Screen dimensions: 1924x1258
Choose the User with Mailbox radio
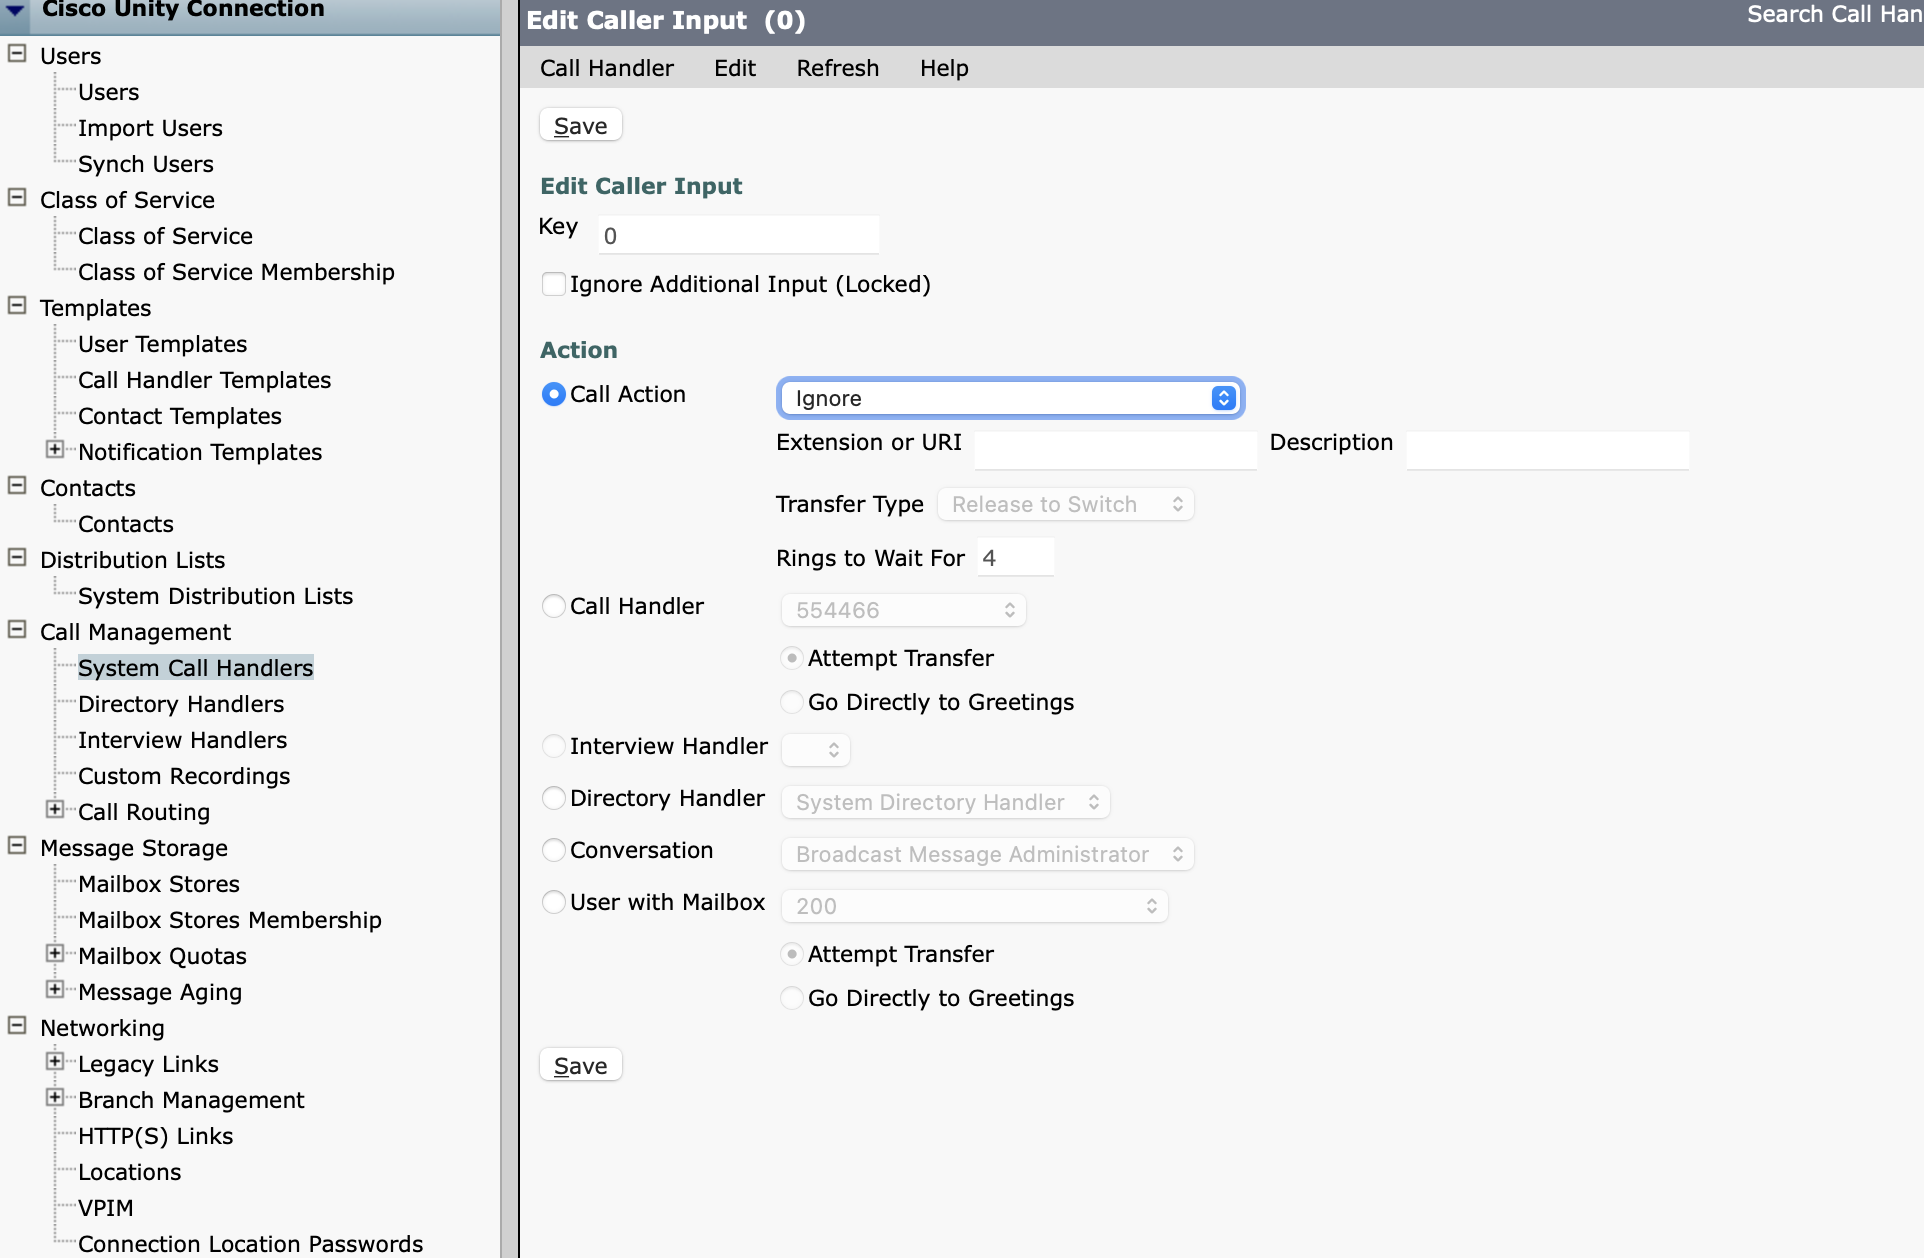(553, 902)
